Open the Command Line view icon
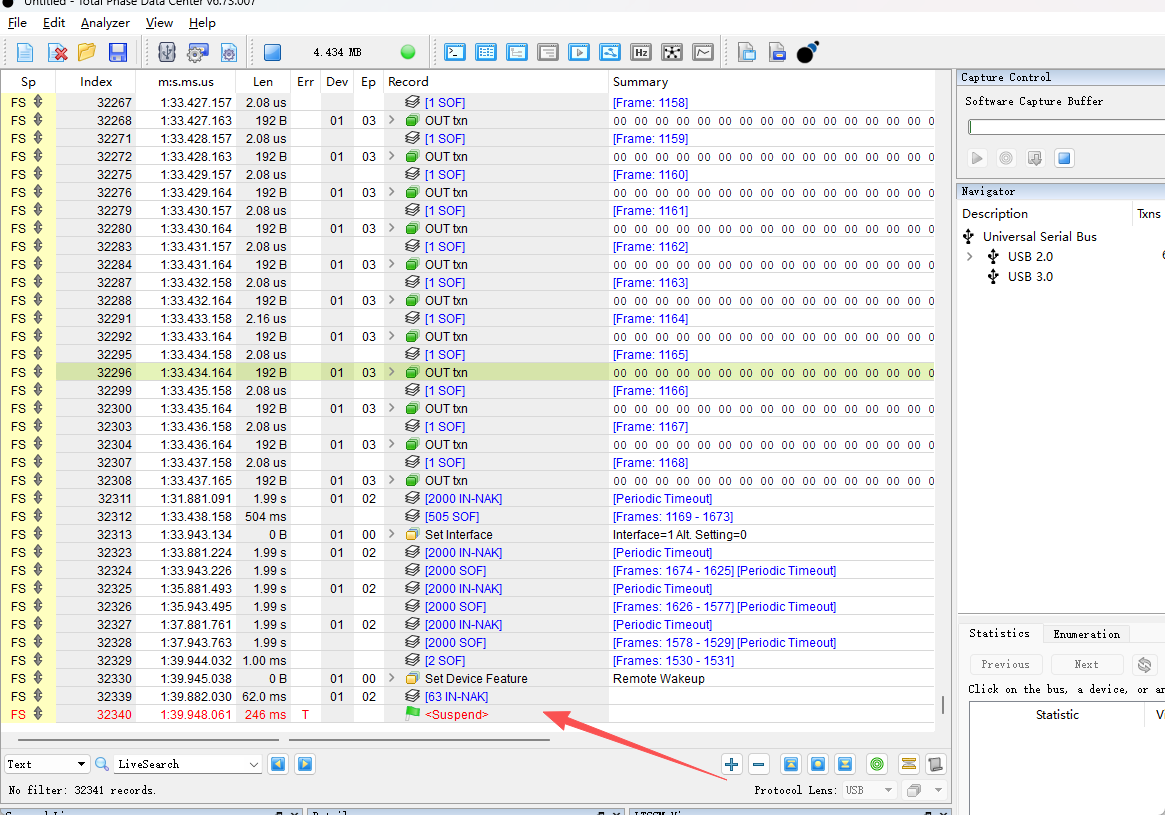 (455, 52)
